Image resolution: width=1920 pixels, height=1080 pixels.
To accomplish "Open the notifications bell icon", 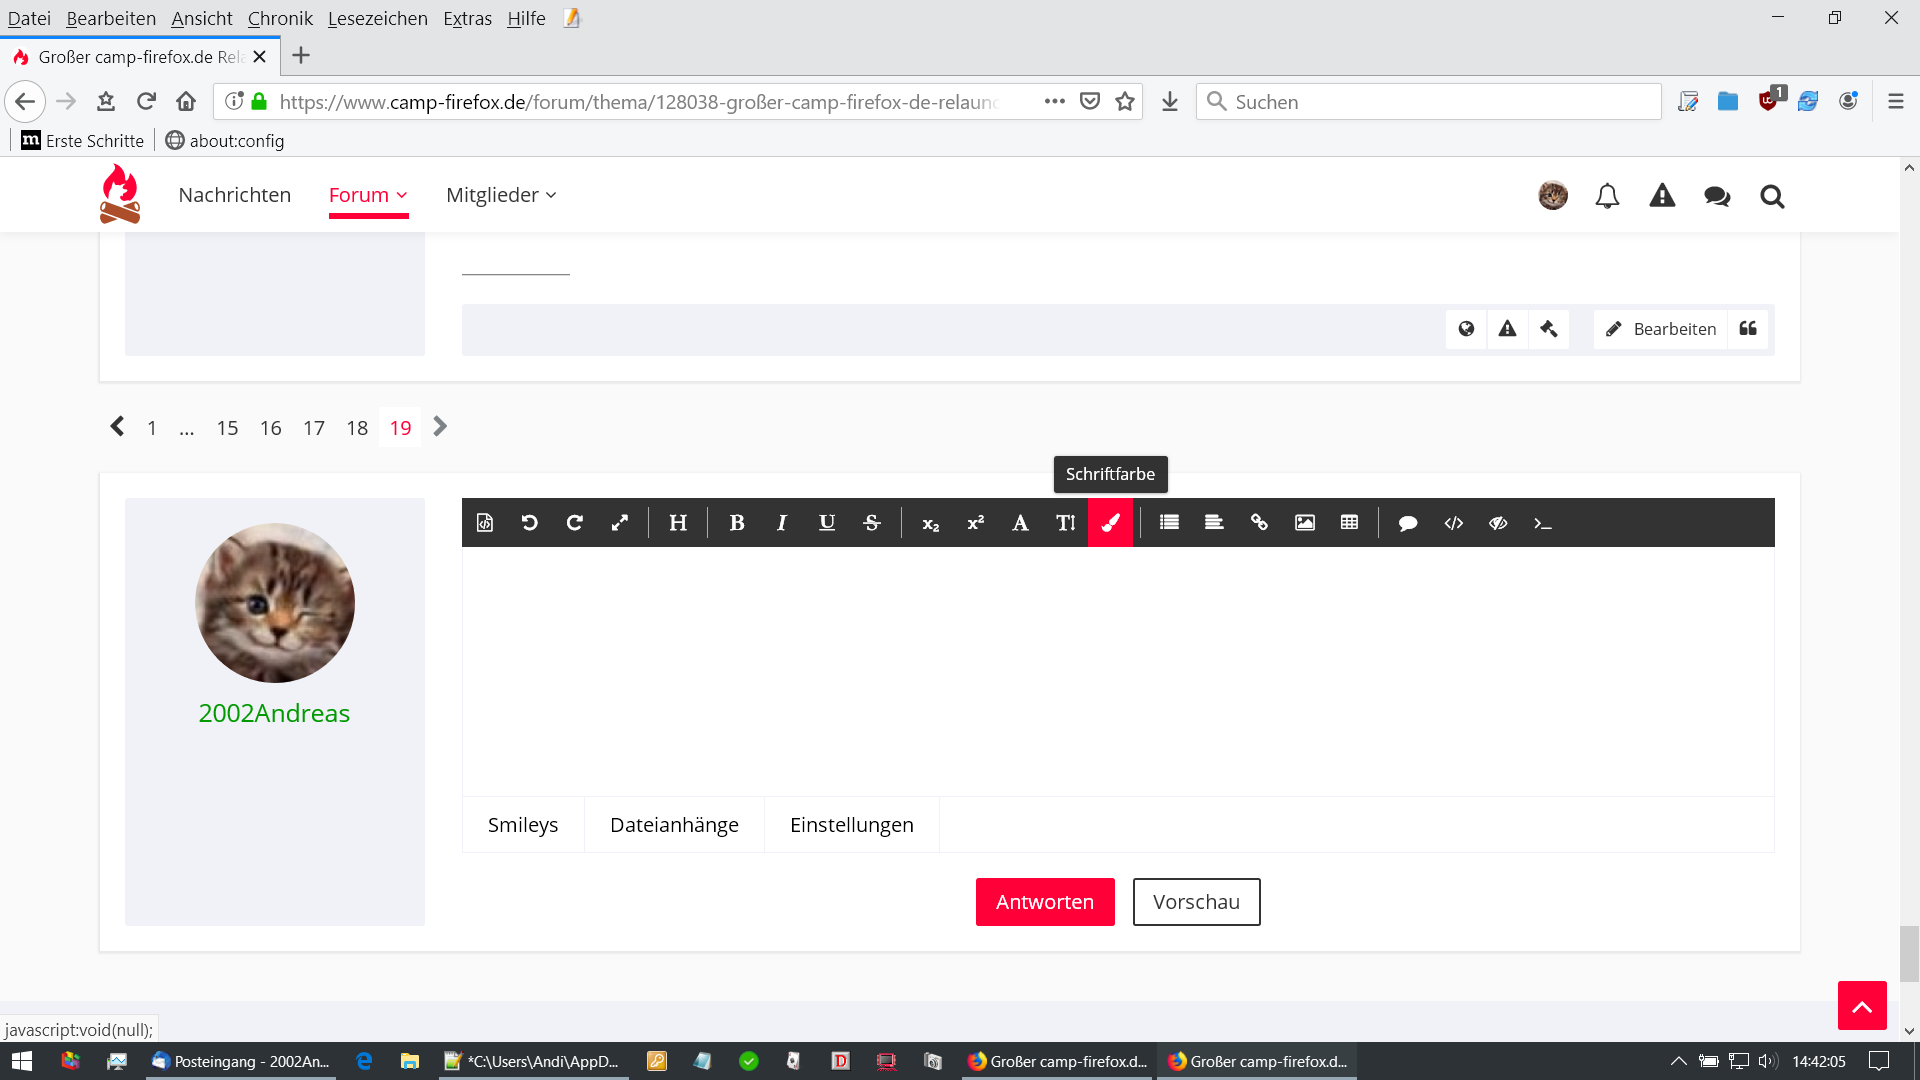I will click(x=1607, y=196).
